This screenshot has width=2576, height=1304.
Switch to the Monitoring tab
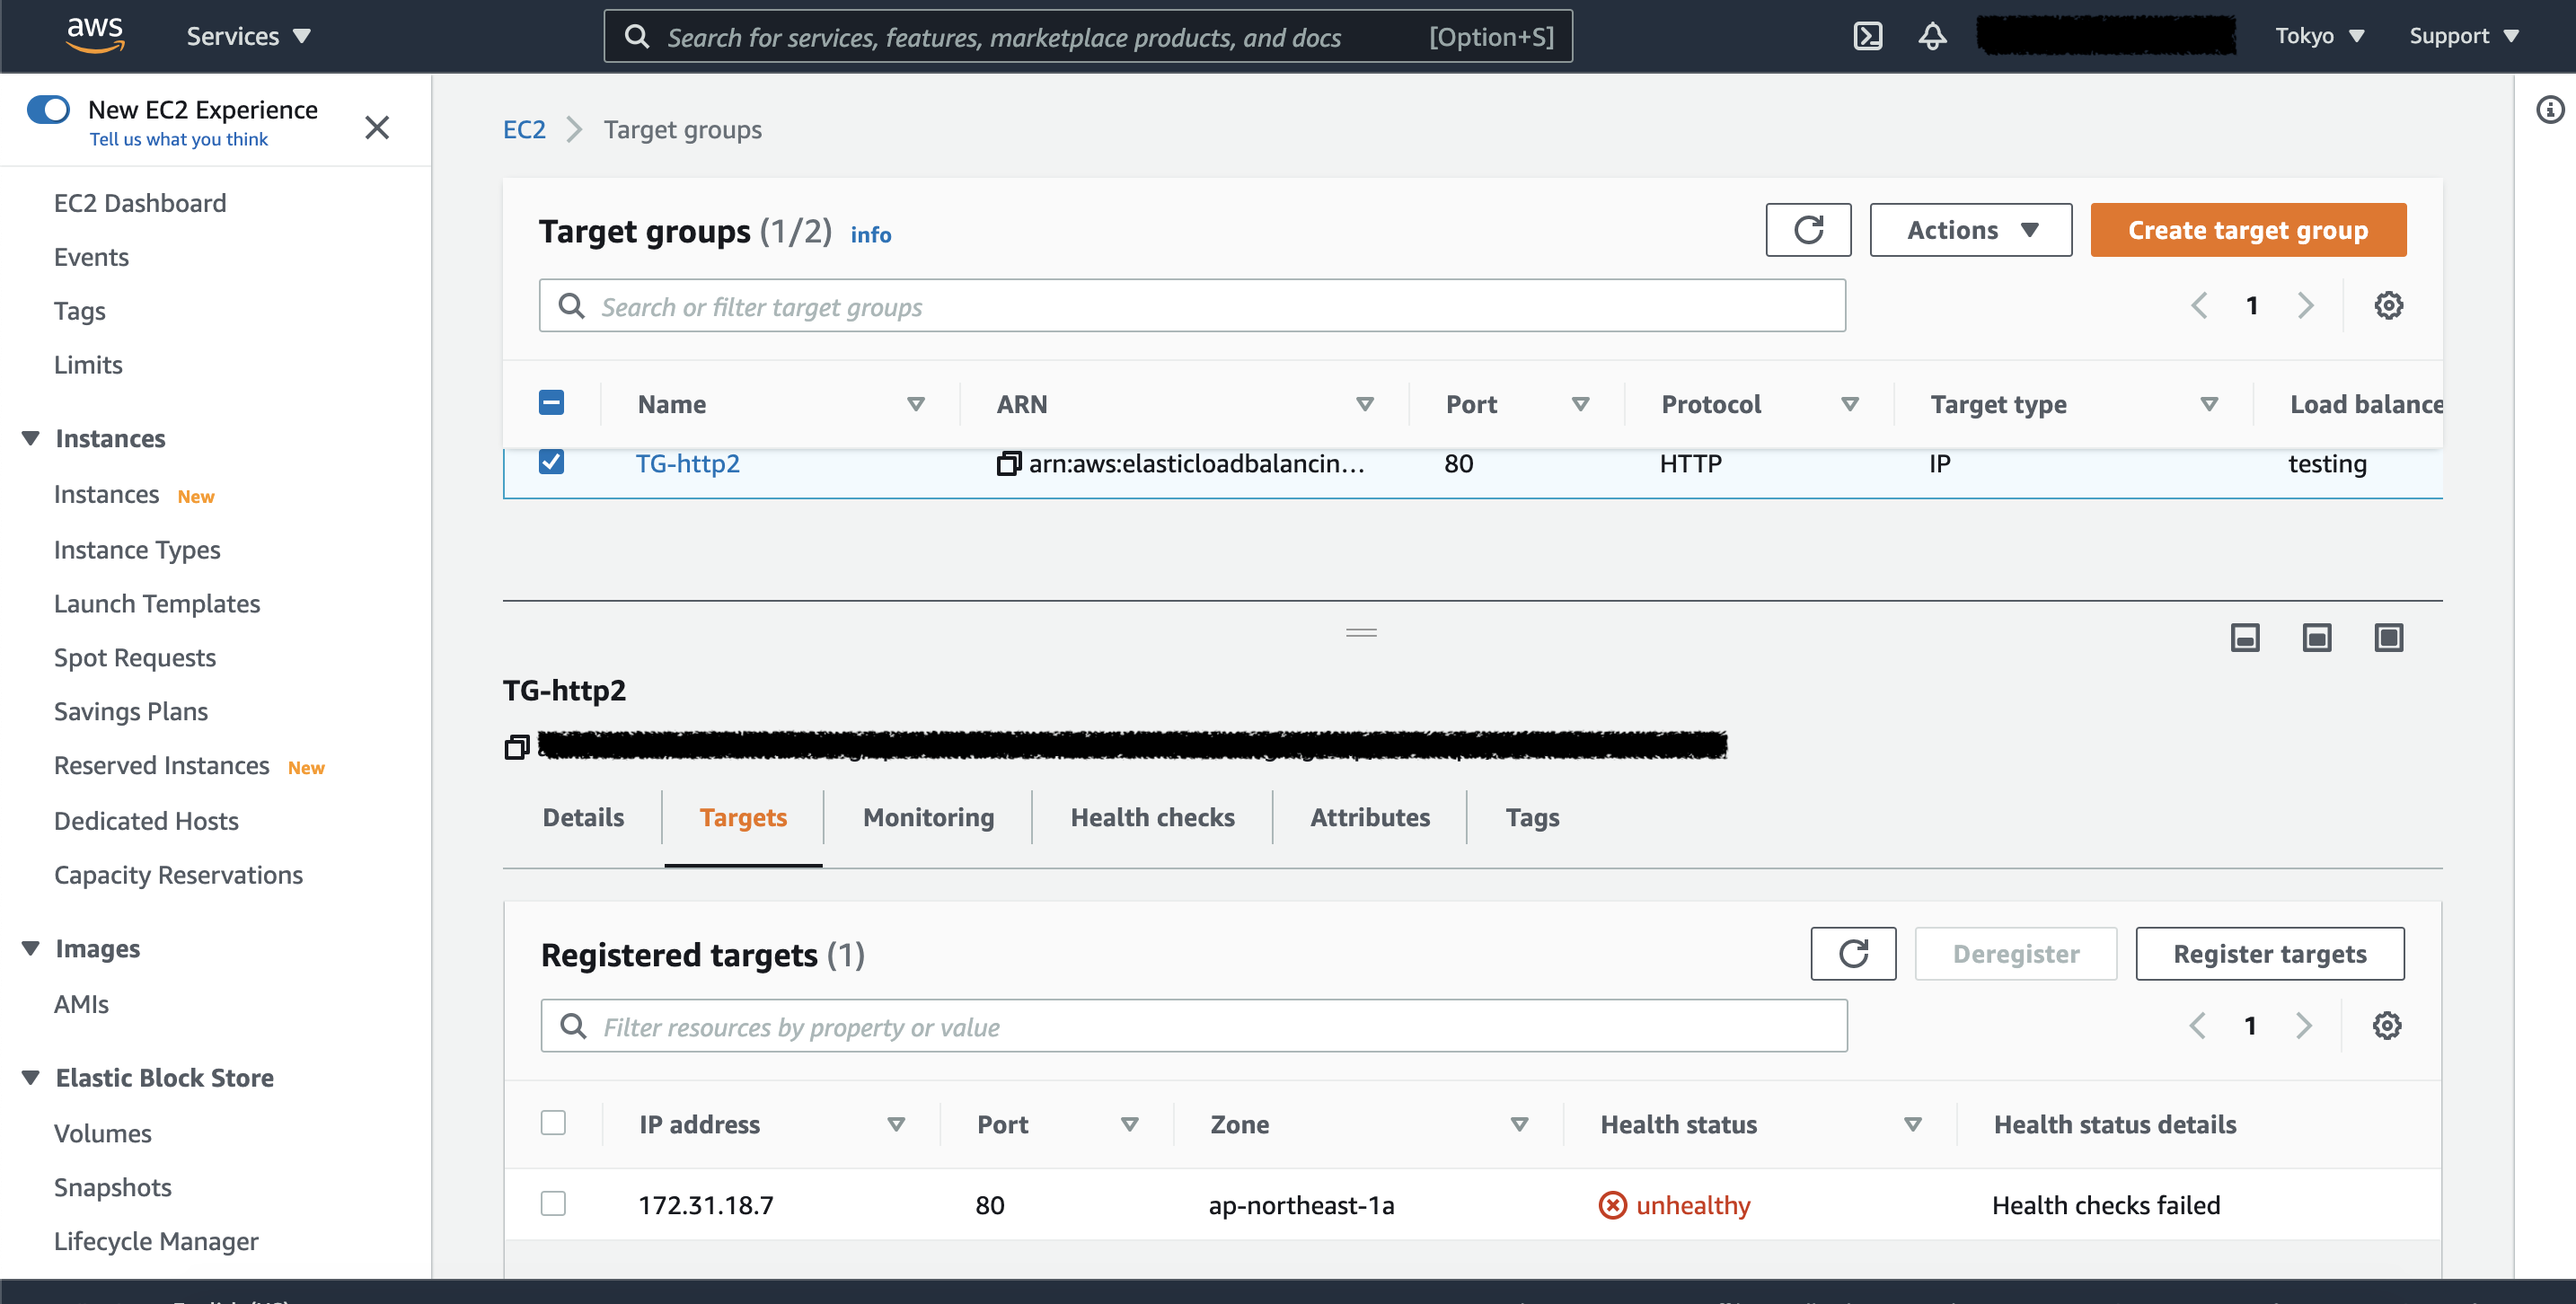tap(928, 817)
